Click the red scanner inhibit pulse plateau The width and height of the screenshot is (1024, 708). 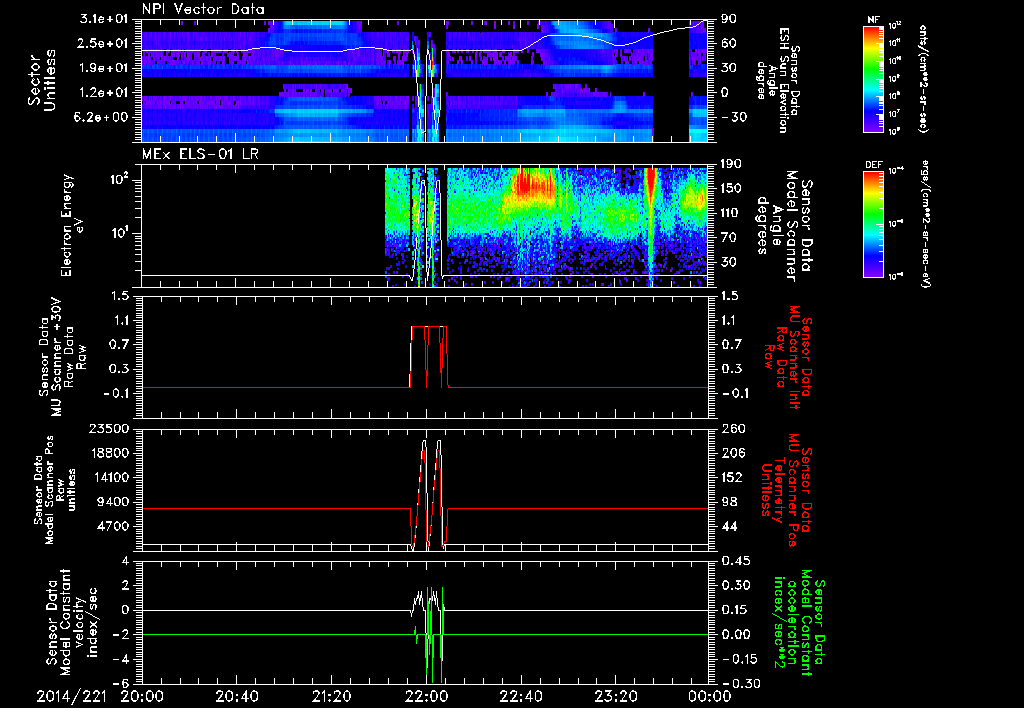(x=428, y=326)
